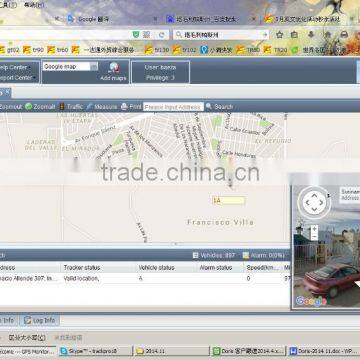Open the tr130 bookmark
360x360 pixels.
pyautogui.click(x=157, y=50)
